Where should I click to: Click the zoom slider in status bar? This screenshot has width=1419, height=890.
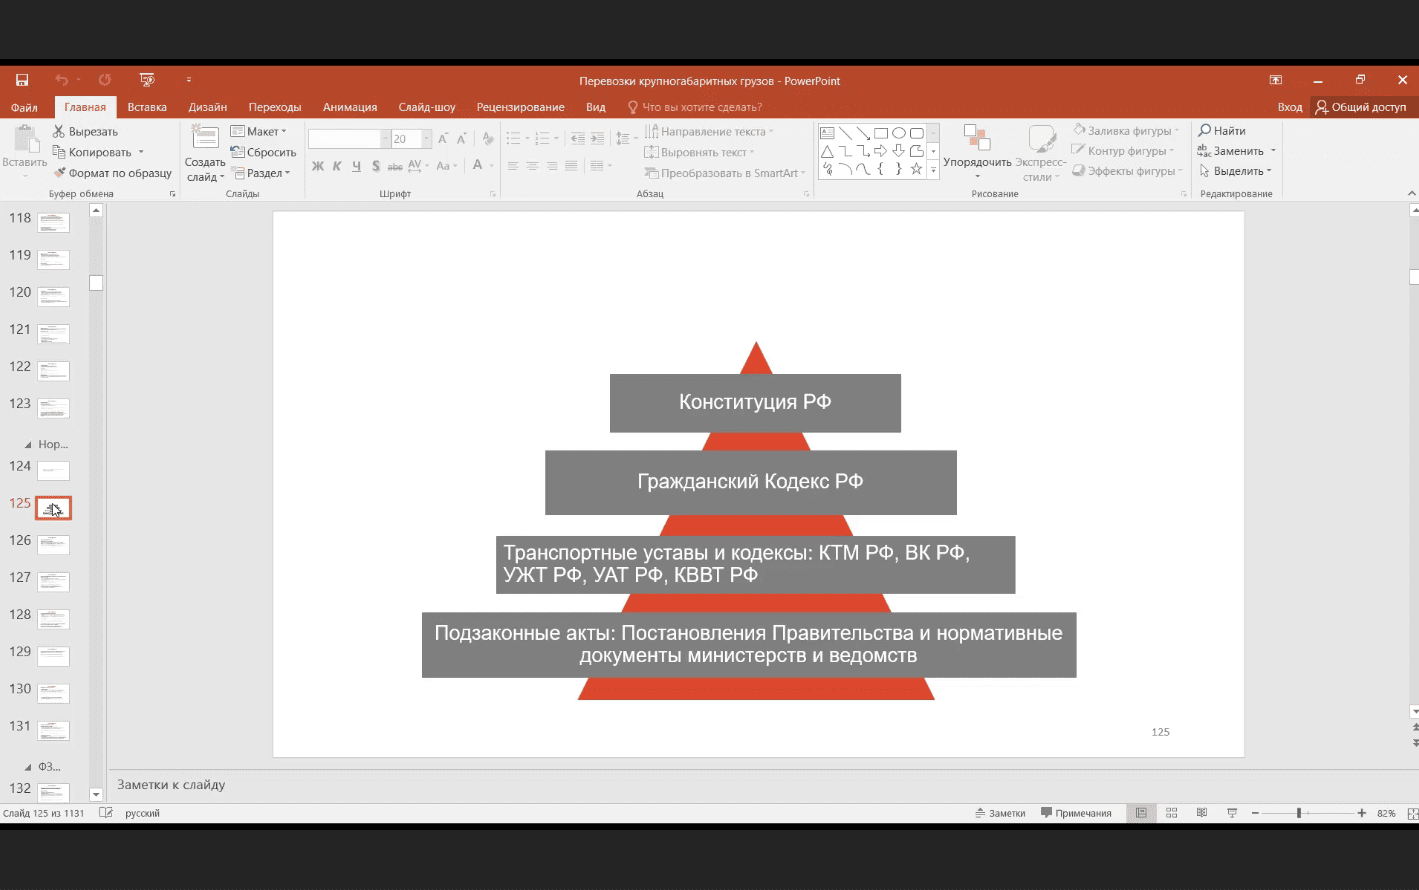(x=1299, y=813)
